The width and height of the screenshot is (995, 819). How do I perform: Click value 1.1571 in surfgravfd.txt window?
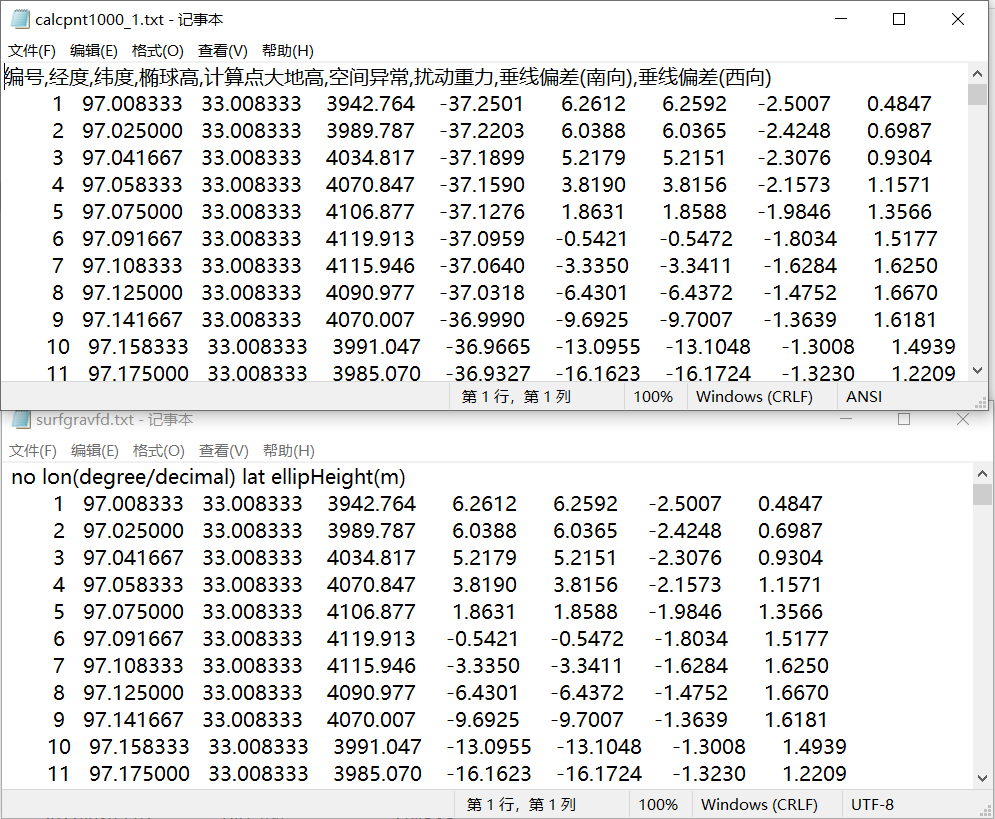pos(791,585)
